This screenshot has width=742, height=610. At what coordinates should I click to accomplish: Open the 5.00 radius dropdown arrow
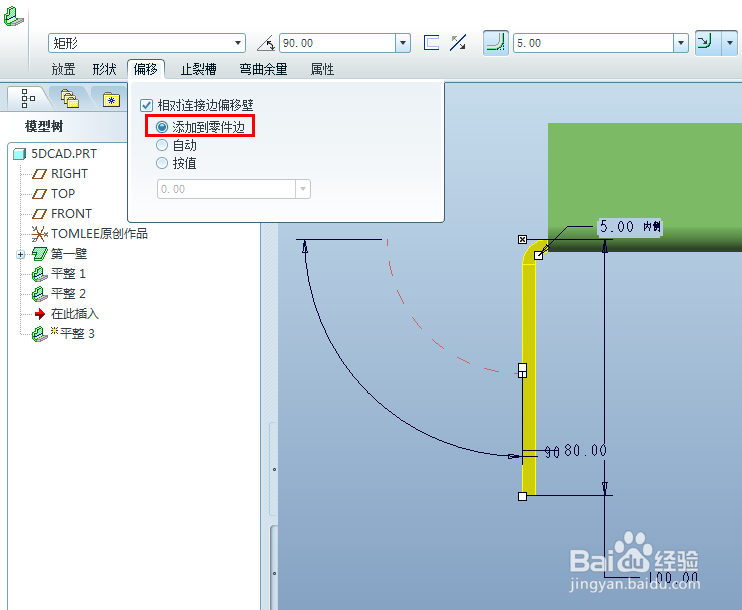pyautogui.click(x=681, y=43)
